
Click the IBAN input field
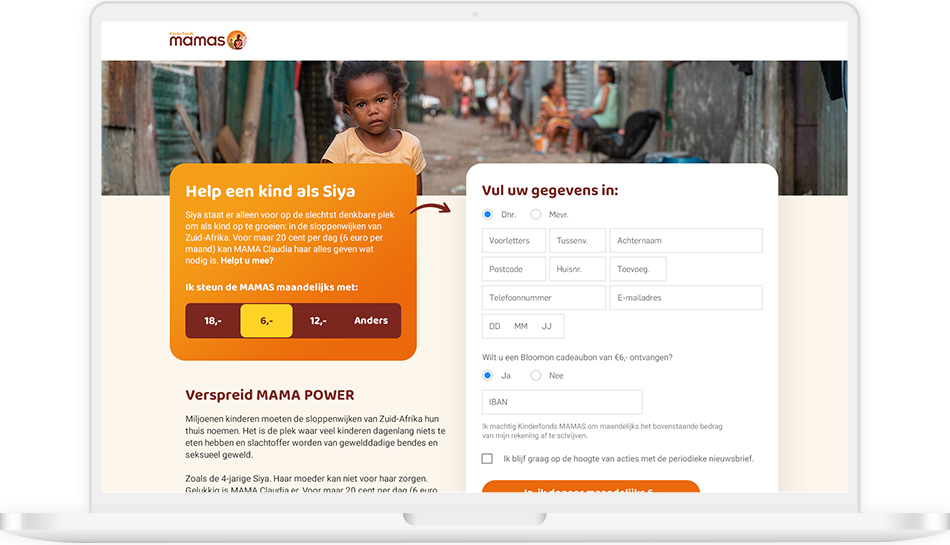[x=562, y=402]
